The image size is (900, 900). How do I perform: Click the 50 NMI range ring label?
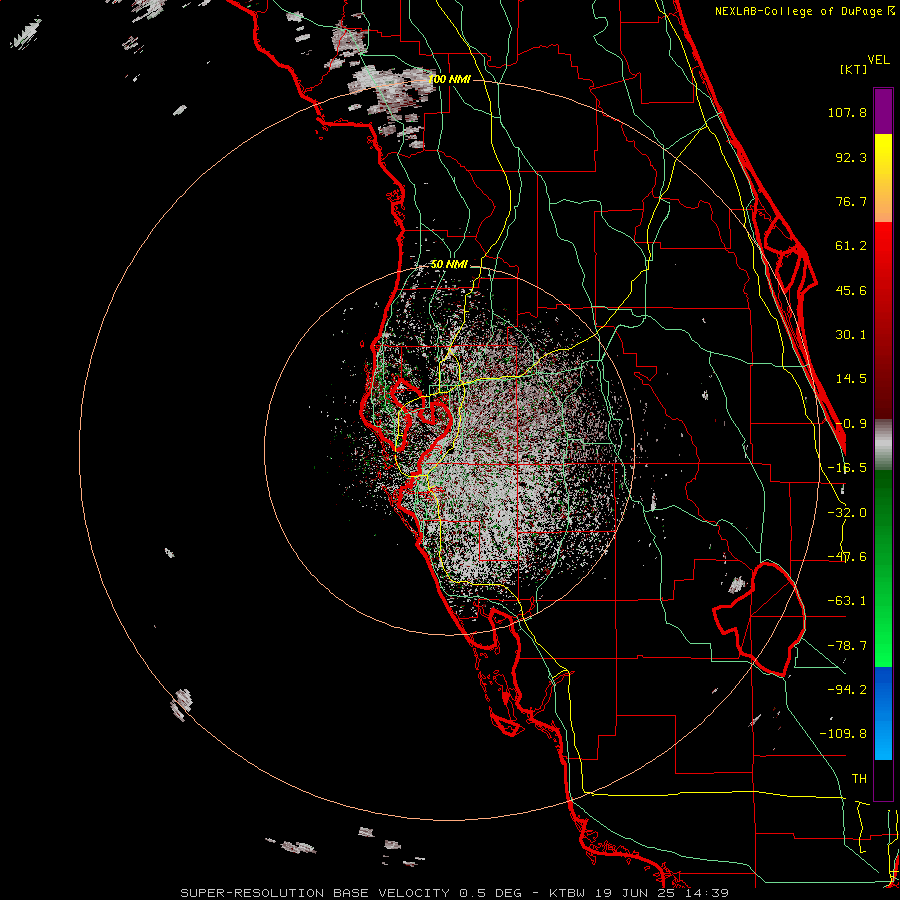(449, 265)
